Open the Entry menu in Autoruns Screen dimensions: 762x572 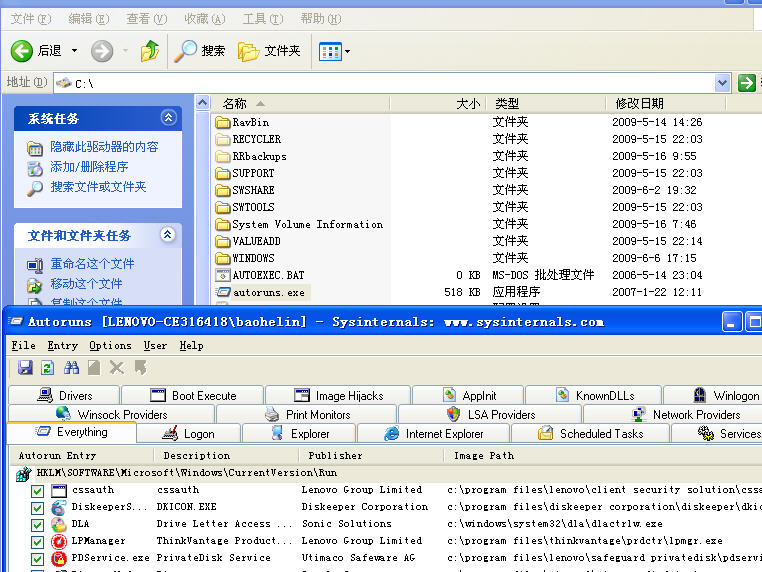coord(62,345)
